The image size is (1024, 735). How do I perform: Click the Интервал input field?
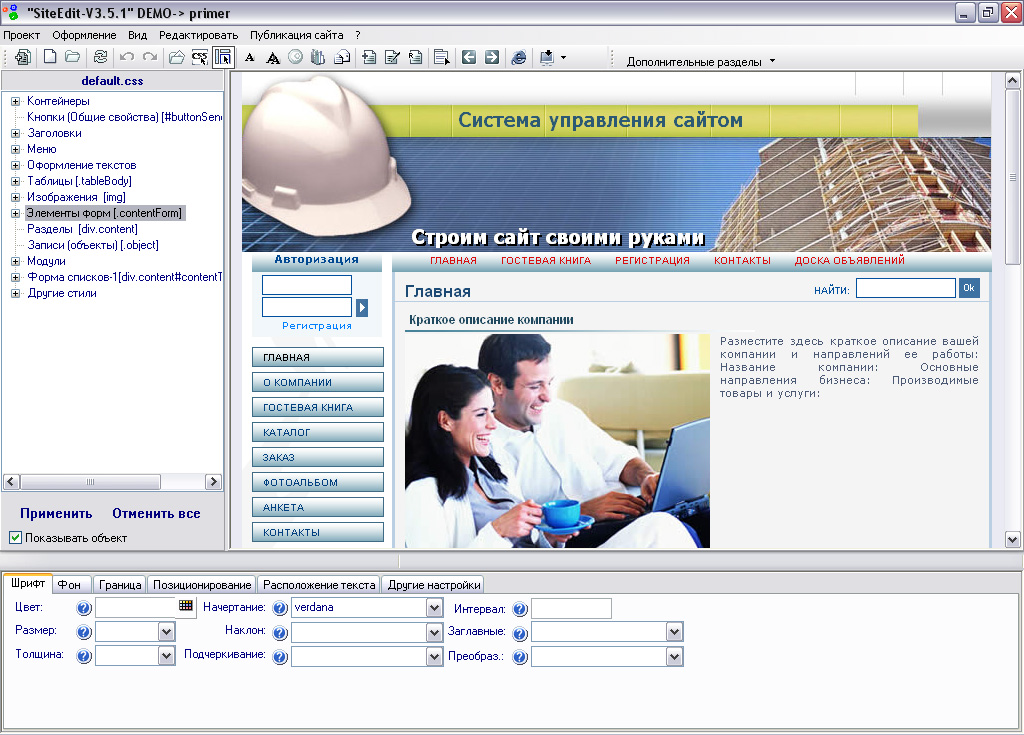tap(571, 608)
